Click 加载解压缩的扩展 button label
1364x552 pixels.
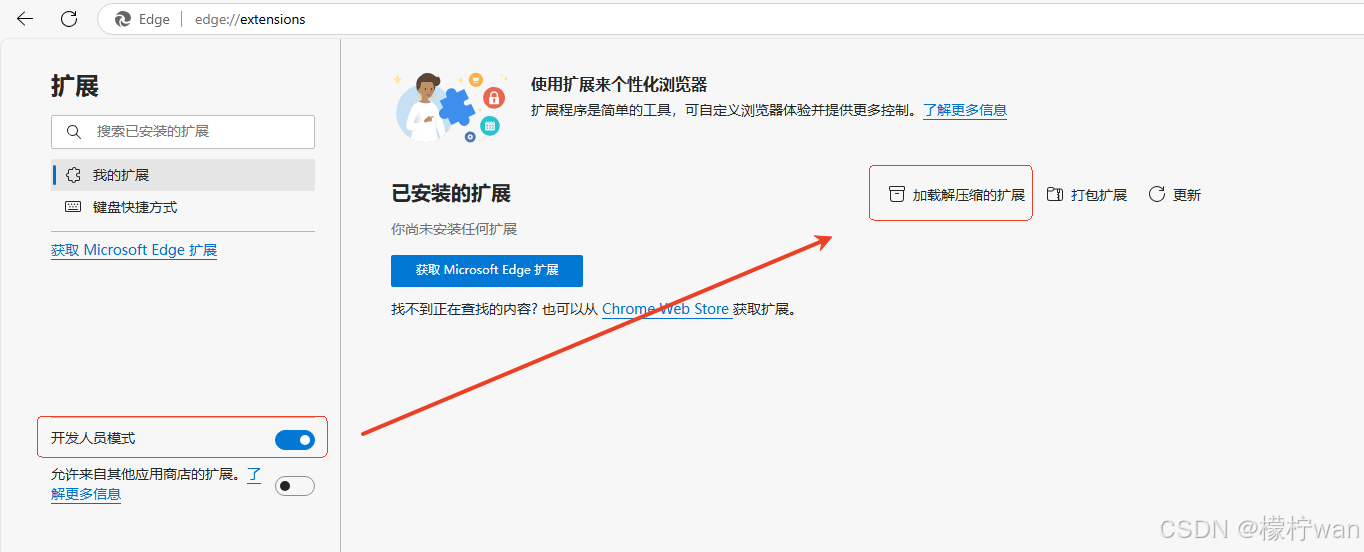pyautogui.click(x=969, y=195)
